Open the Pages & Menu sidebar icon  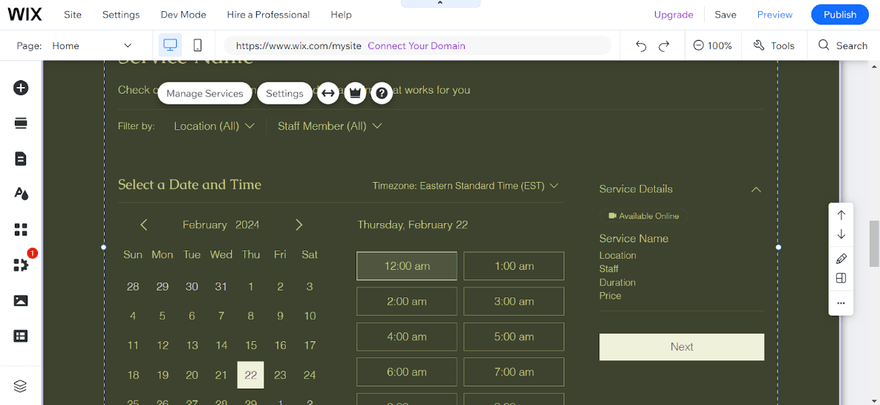[21, 159]
